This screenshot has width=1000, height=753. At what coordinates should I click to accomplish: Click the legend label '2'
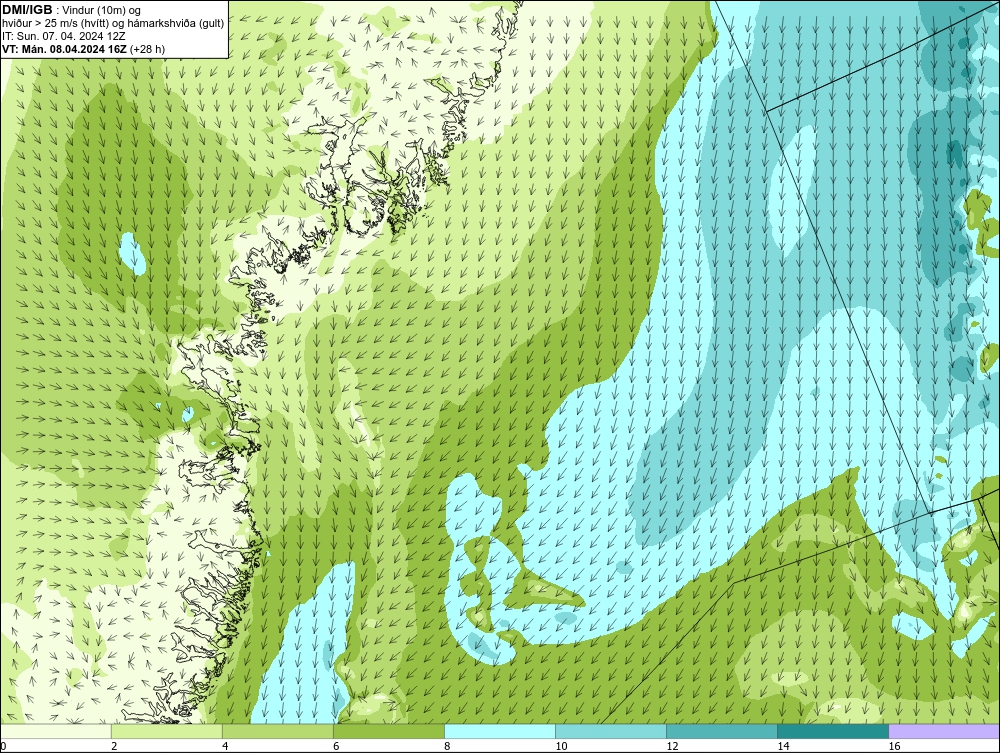(x=114, y=746)
